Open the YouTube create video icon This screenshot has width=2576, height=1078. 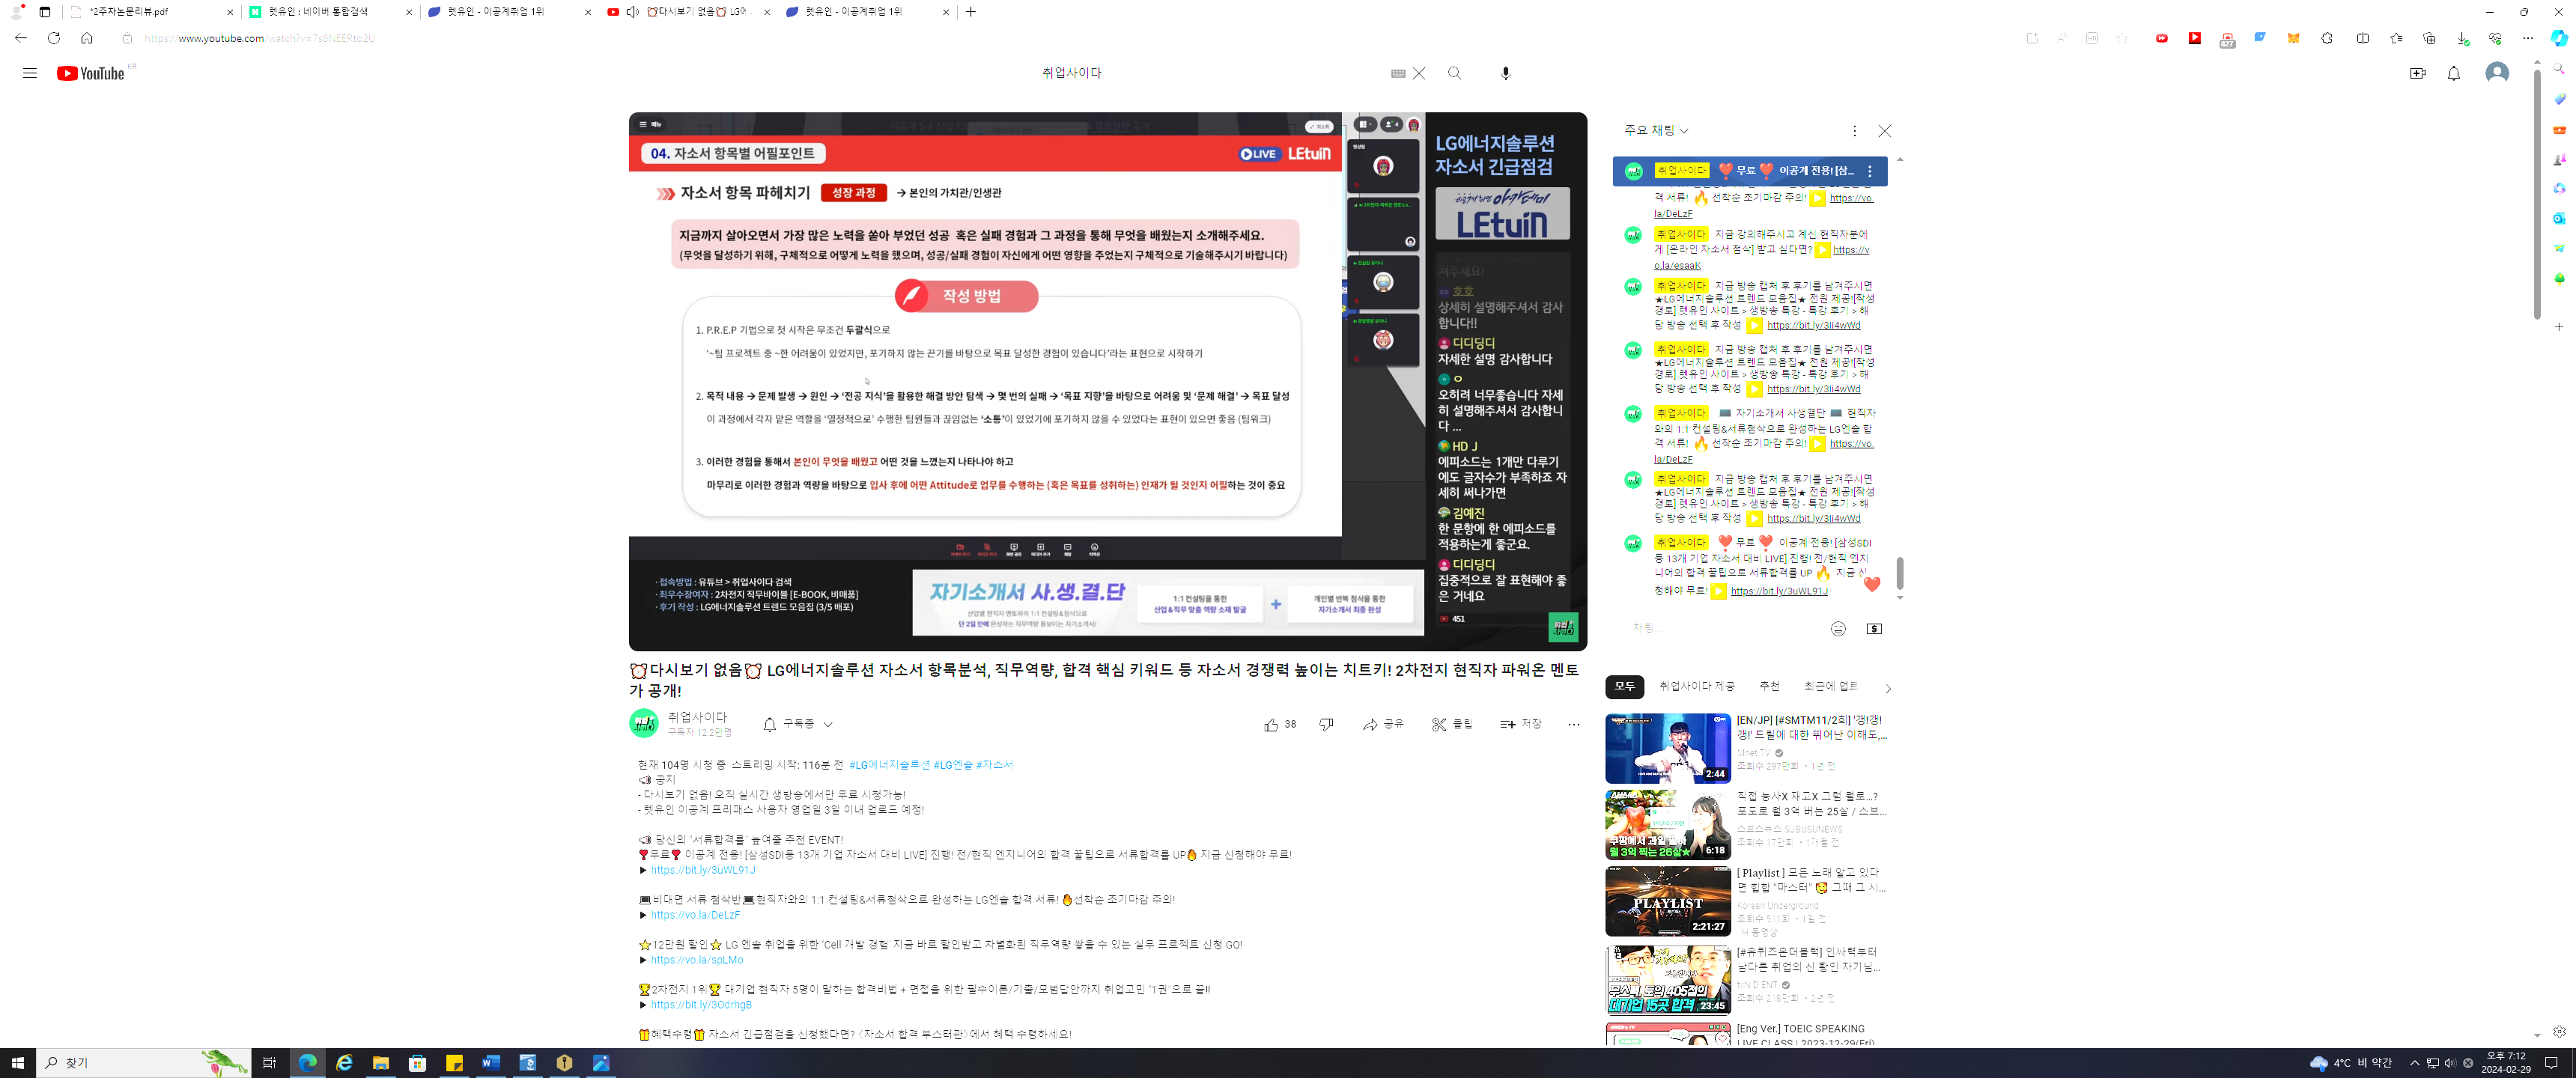tap(2417, 73)
